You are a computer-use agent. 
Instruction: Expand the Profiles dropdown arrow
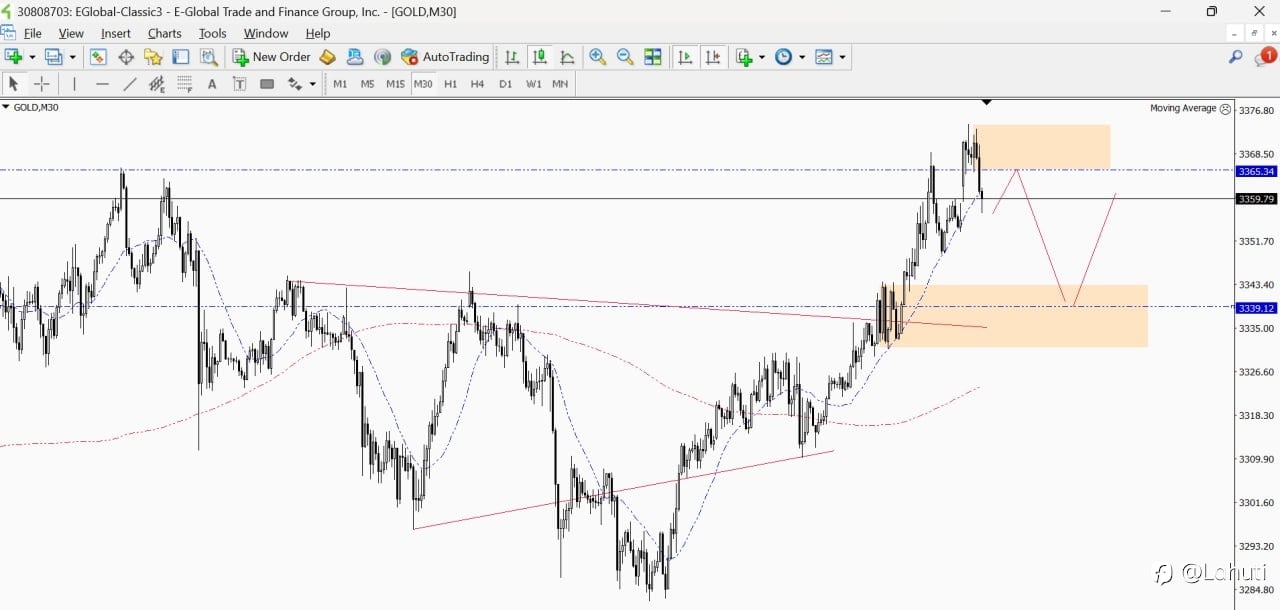click(72, 57)
